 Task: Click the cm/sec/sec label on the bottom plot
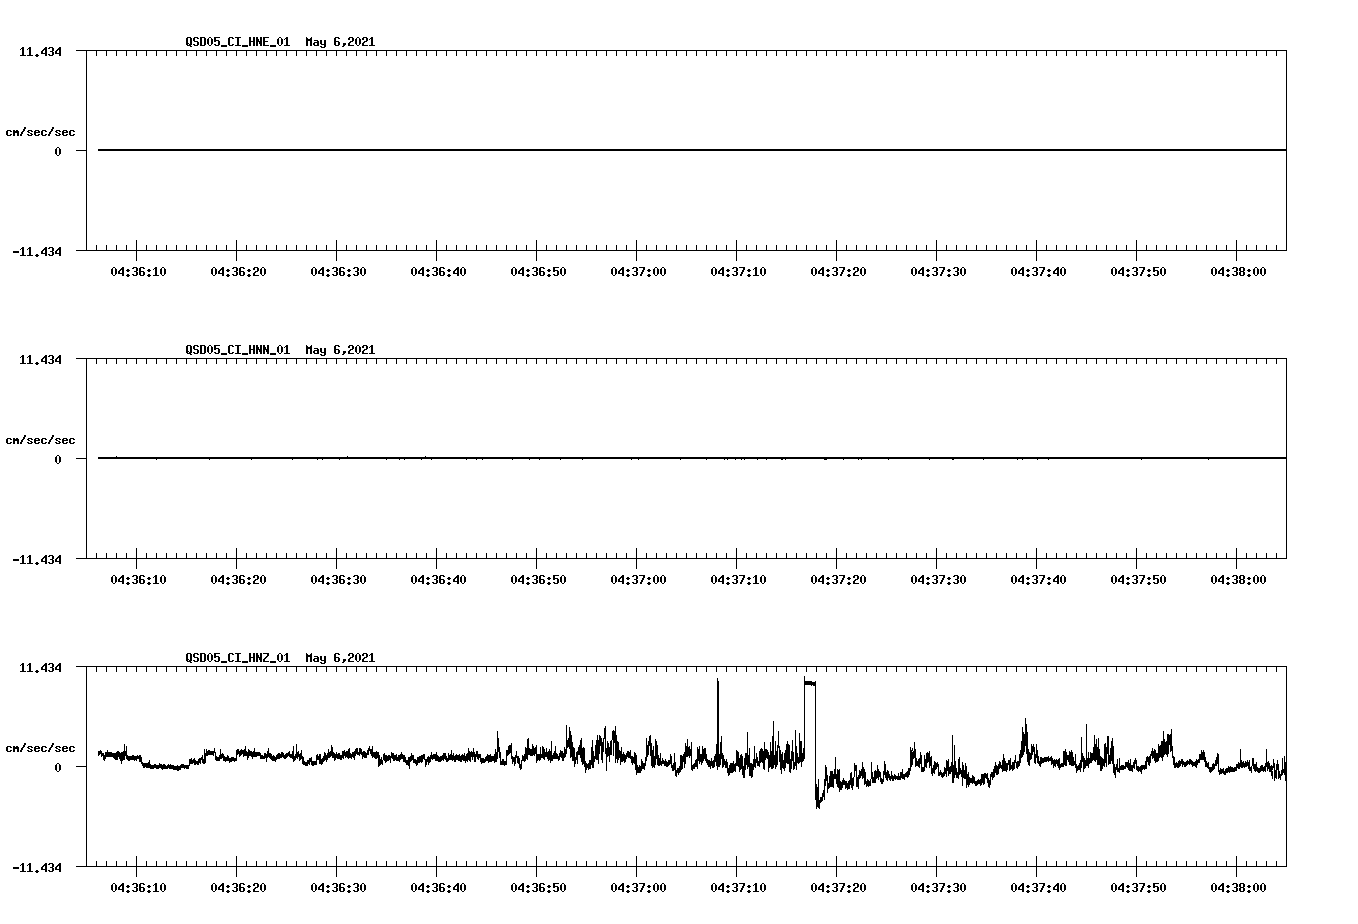(x=41, y=747)
